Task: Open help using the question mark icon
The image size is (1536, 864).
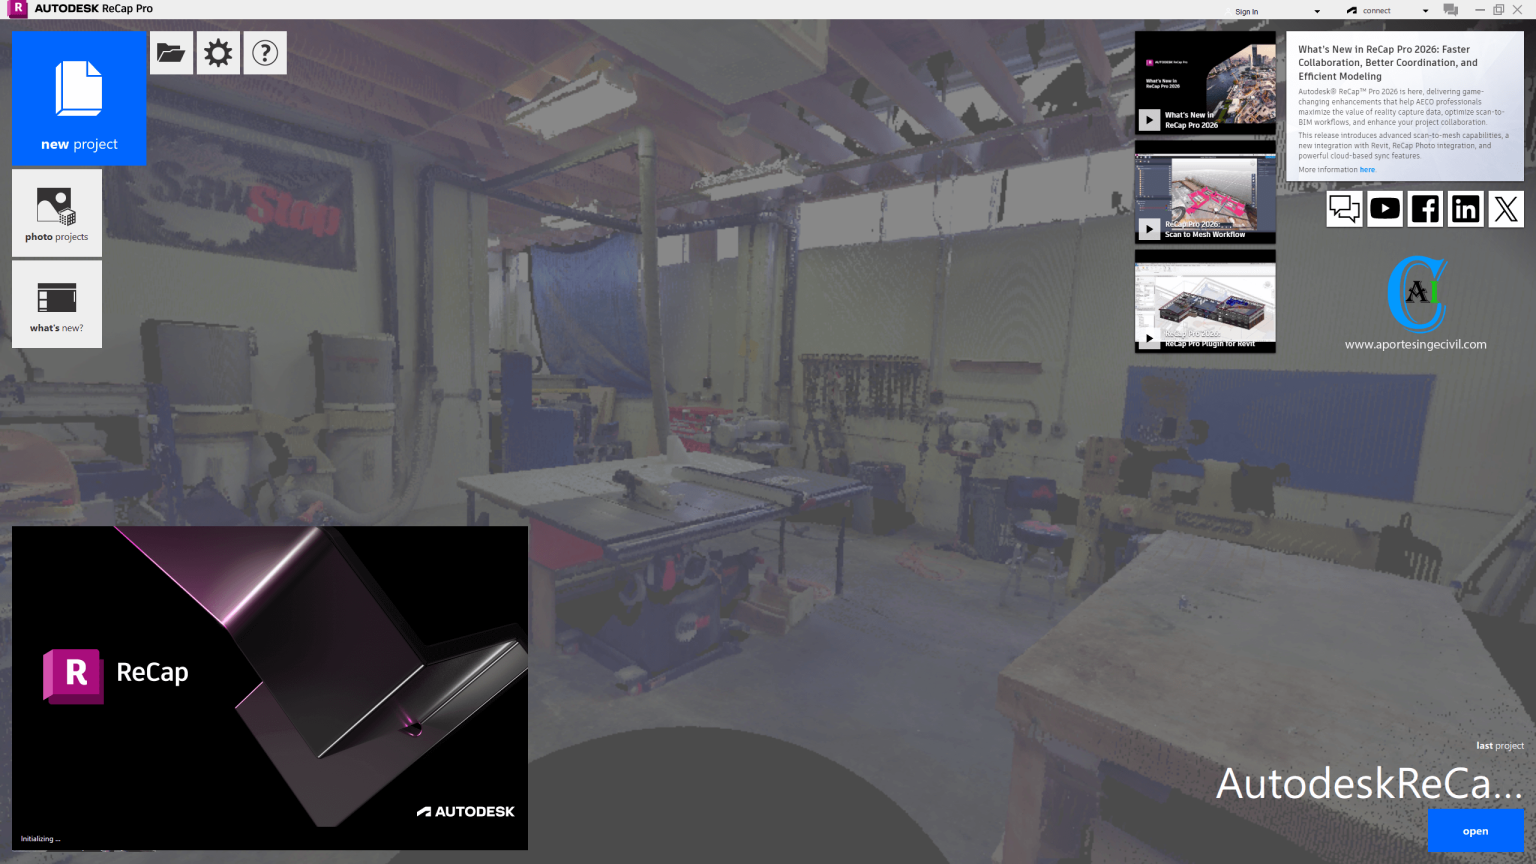Action: coord(264,52)
